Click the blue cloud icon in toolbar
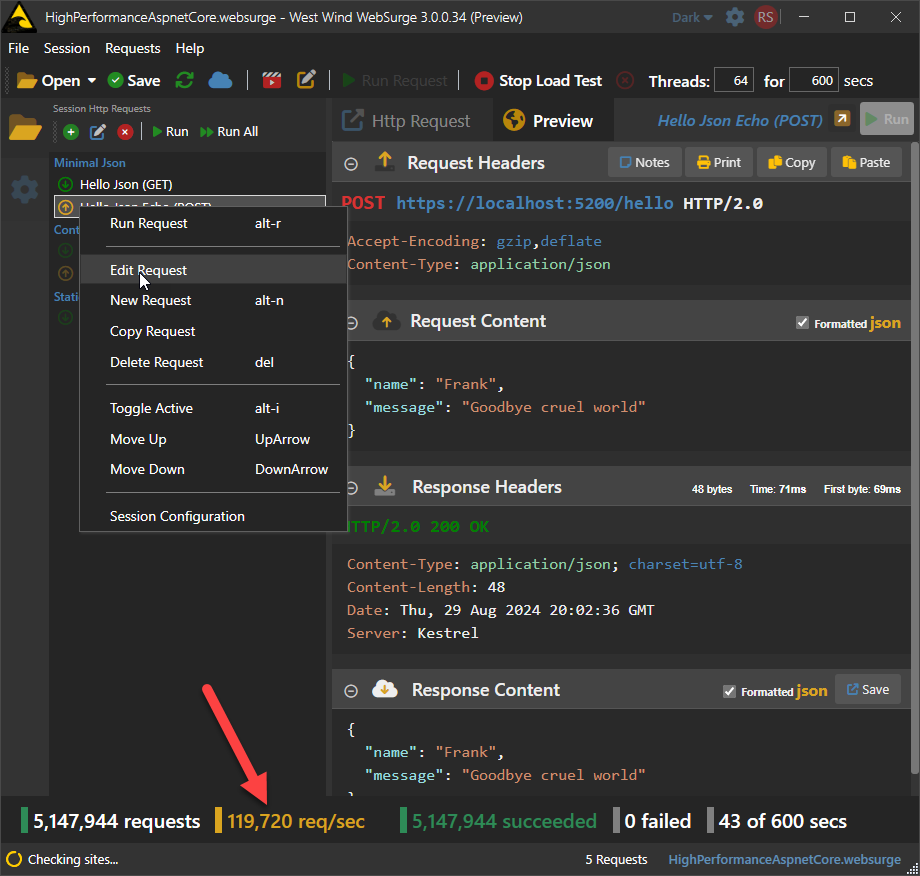Viewport: 920px width, 876px height. (x=221, y=80)
